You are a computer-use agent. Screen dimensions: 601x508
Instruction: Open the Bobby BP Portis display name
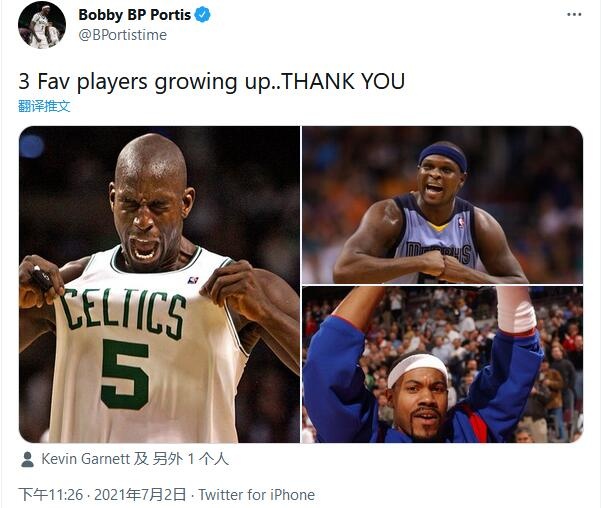click(x=134, y=15)
